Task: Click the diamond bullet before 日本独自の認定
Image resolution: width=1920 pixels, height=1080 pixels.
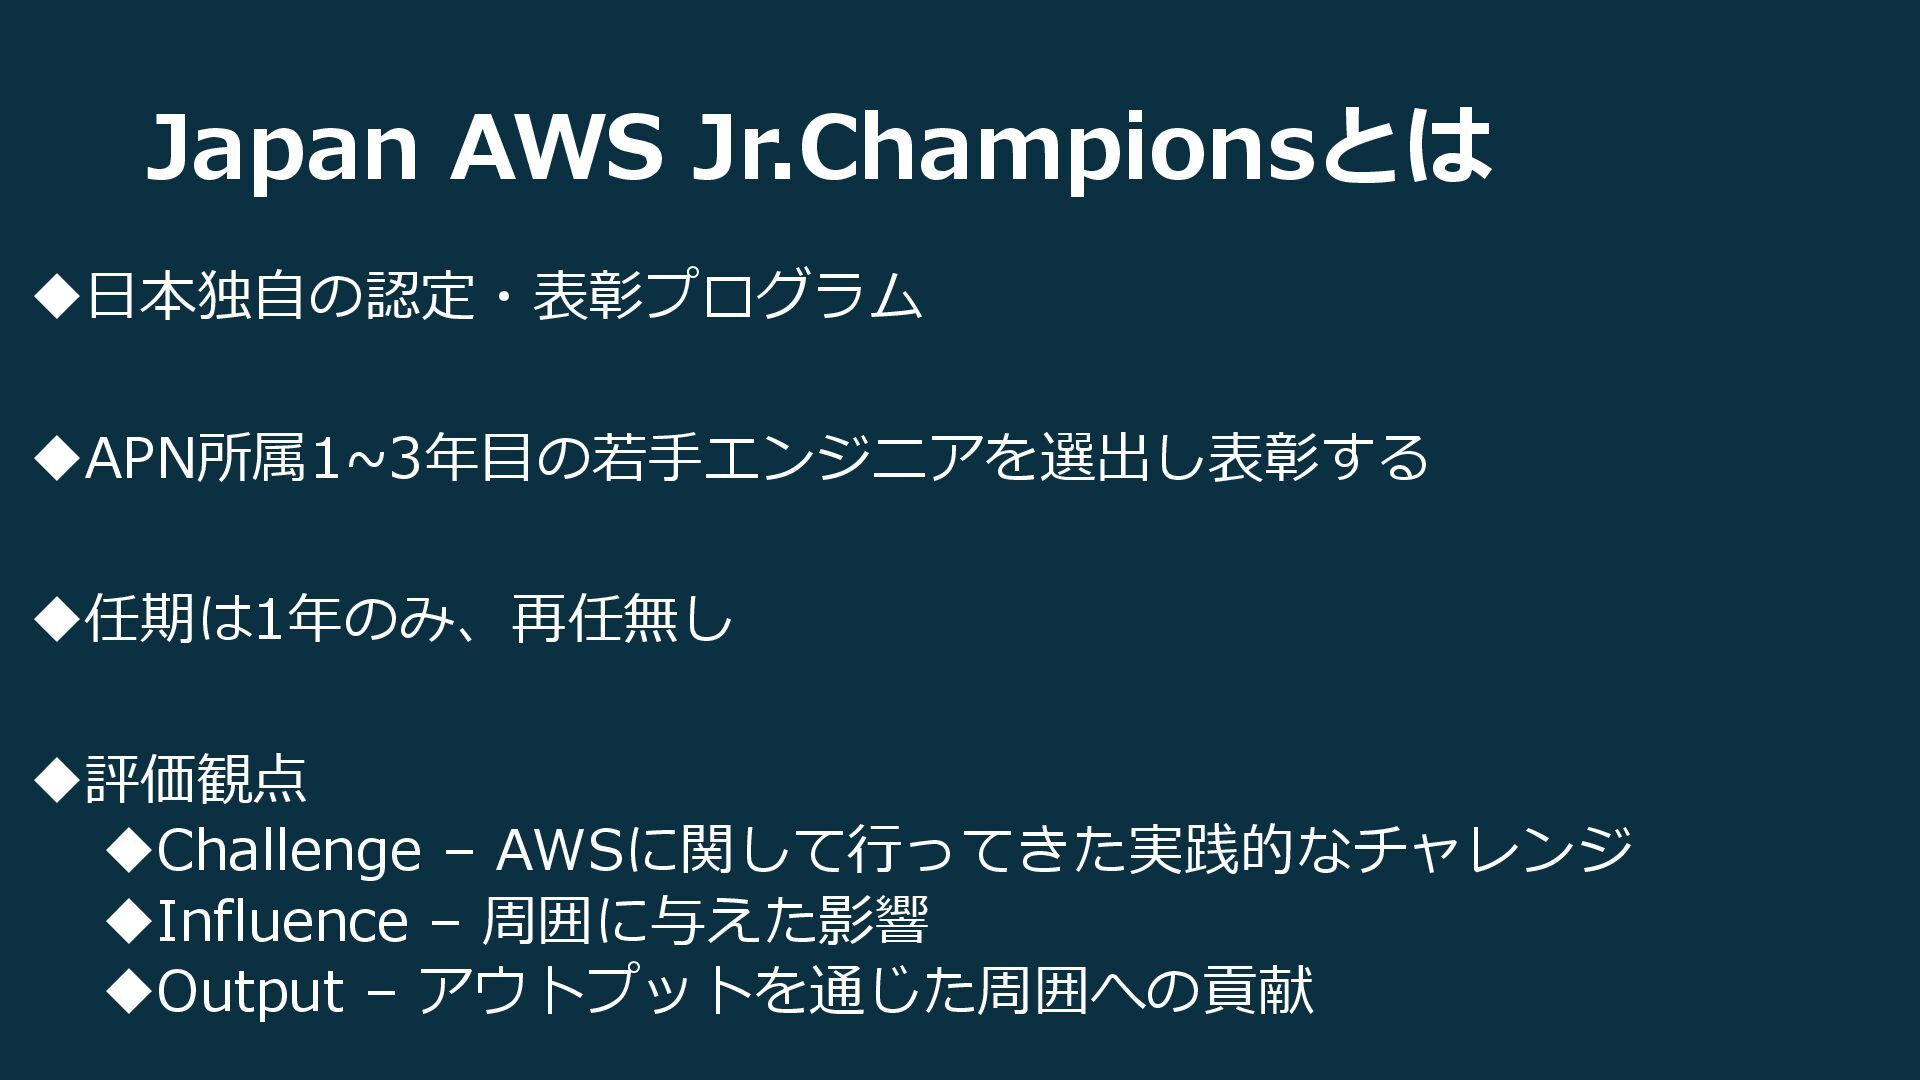Action: pyautogui.click(x=55, y=297)
